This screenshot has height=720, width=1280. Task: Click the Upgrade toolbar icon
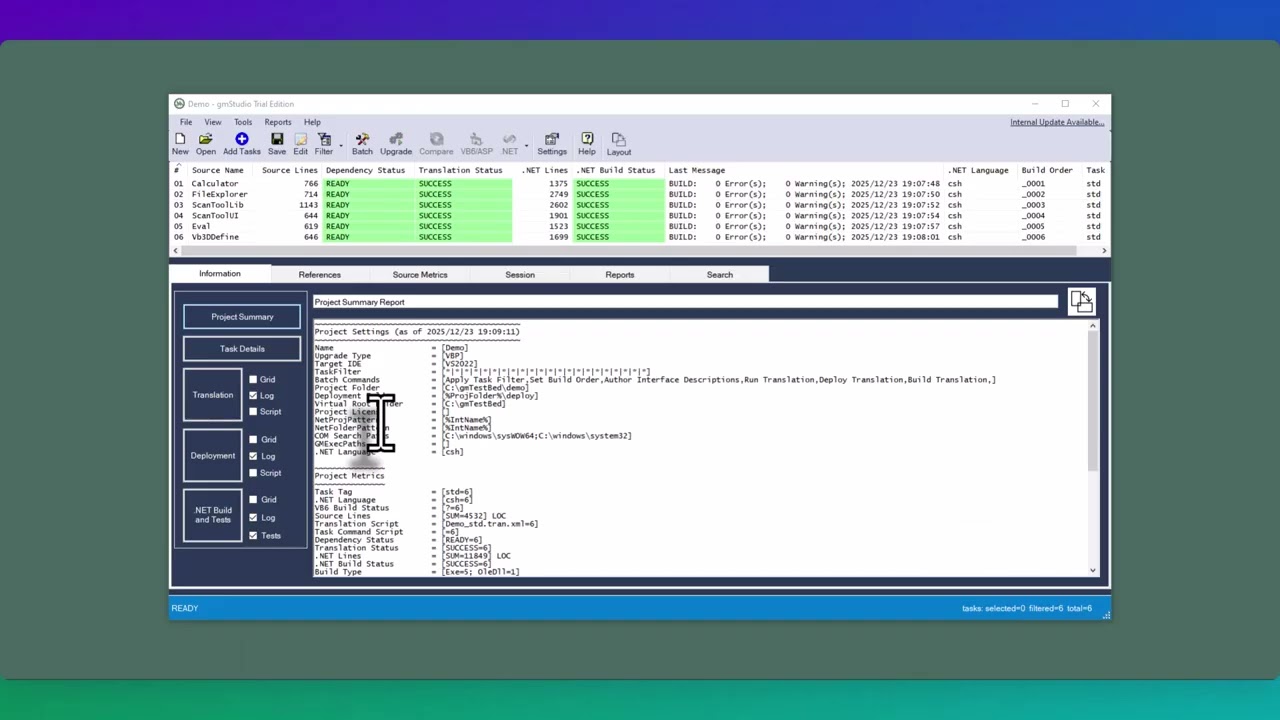tap(395, 144)
